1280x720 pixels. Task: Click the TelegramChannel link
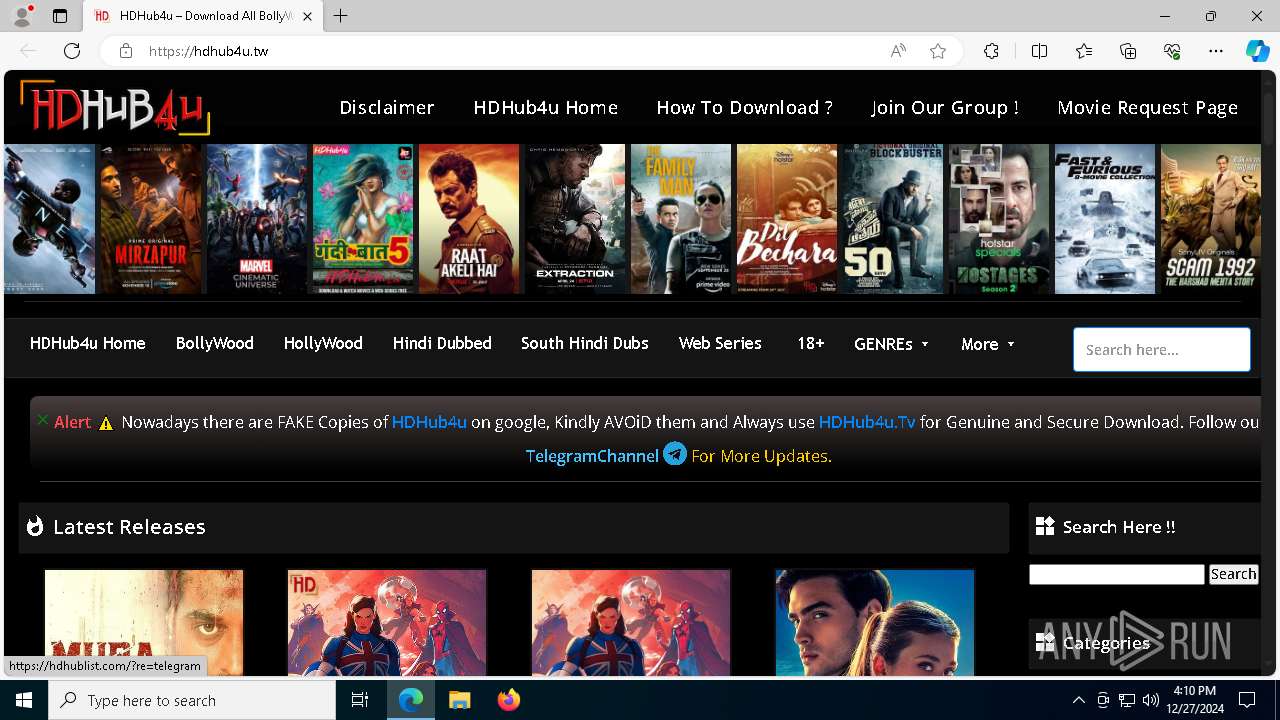click(x=592, y=455)
